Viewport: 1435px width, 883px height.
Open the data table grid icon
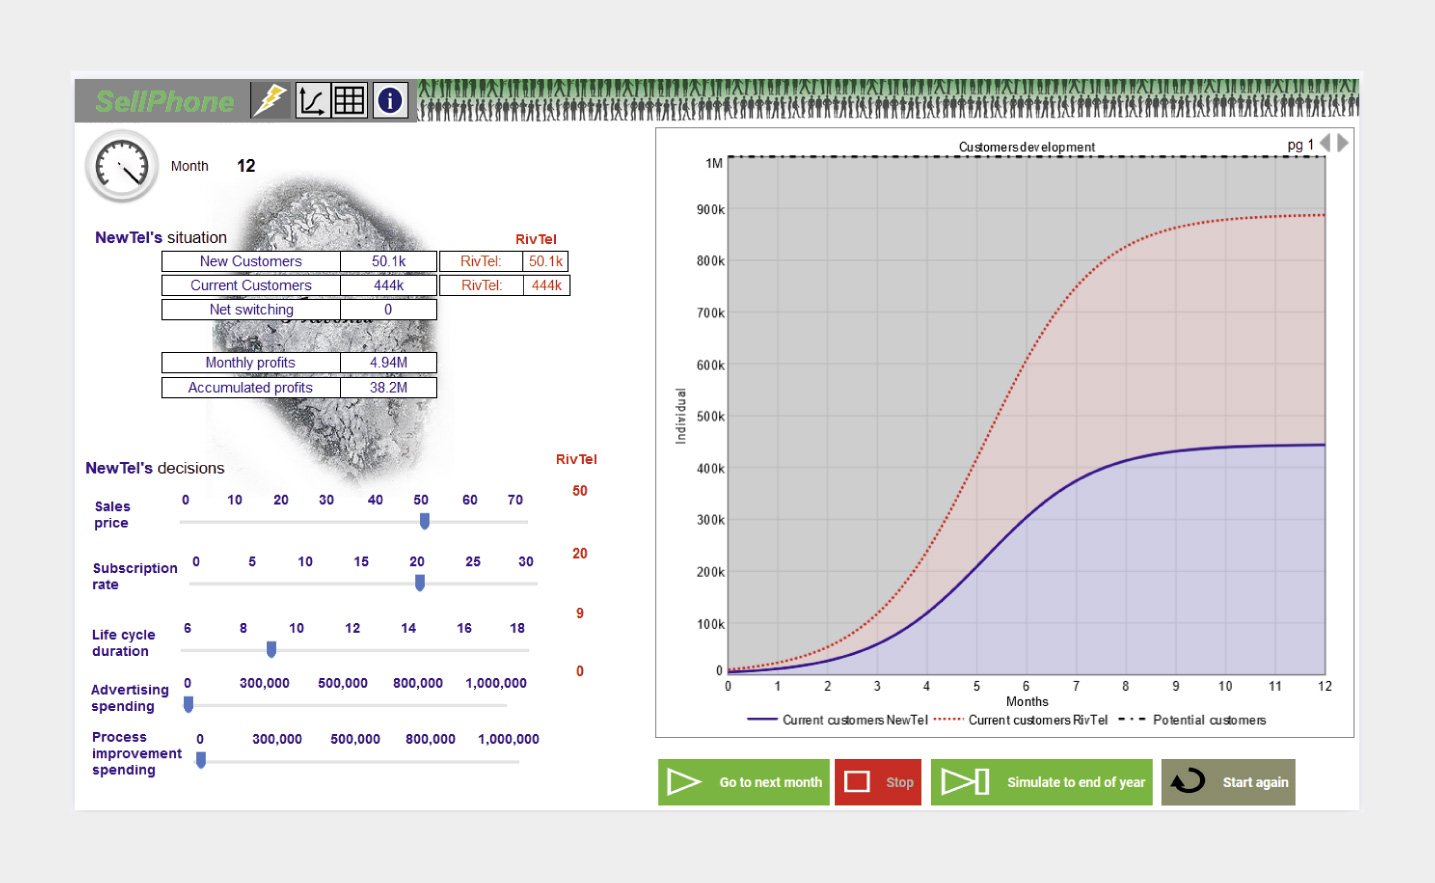click(349, 101)
